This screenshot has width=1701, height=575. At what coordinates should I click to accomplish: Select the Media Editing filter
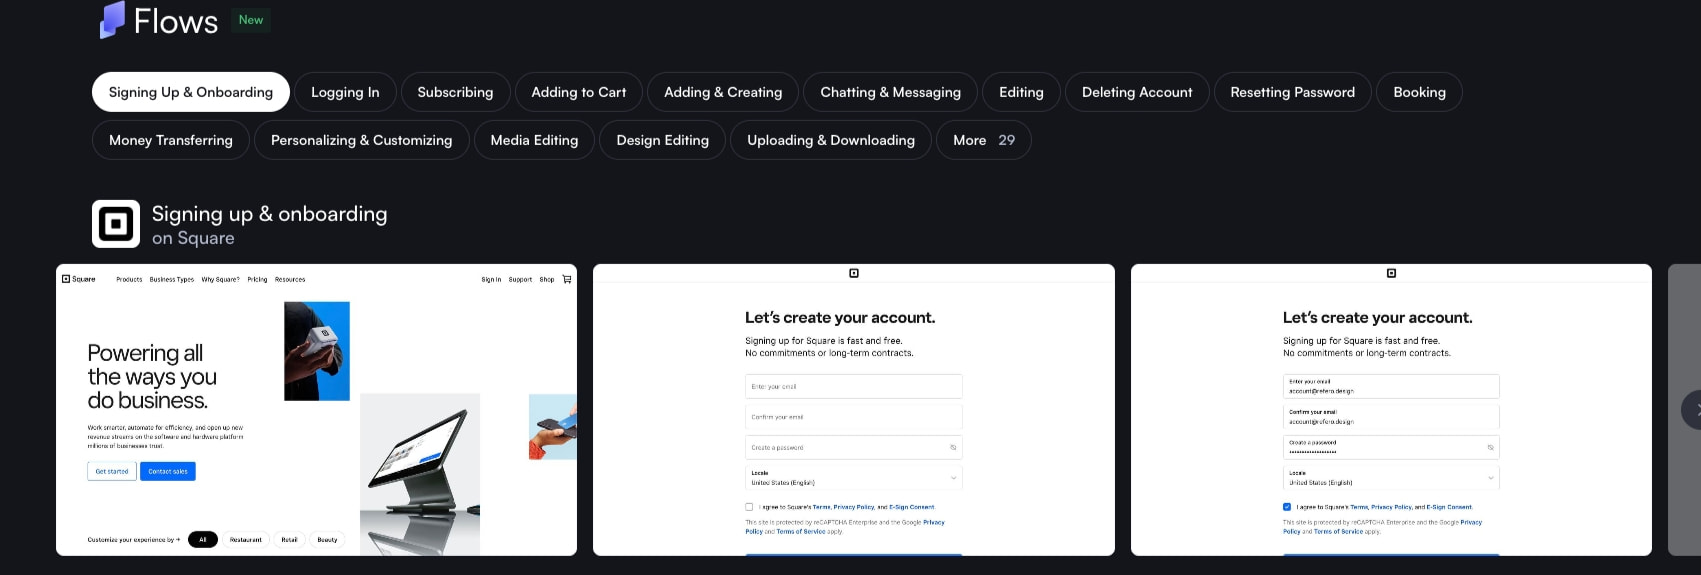click(534, 140)
